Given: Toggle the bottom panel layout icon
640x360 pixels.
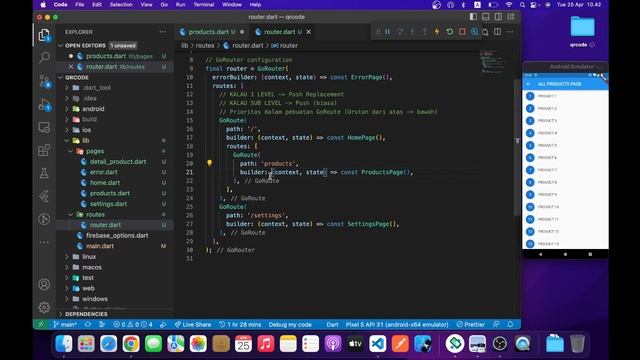Looking at the screenshot, I should (486, 17).
